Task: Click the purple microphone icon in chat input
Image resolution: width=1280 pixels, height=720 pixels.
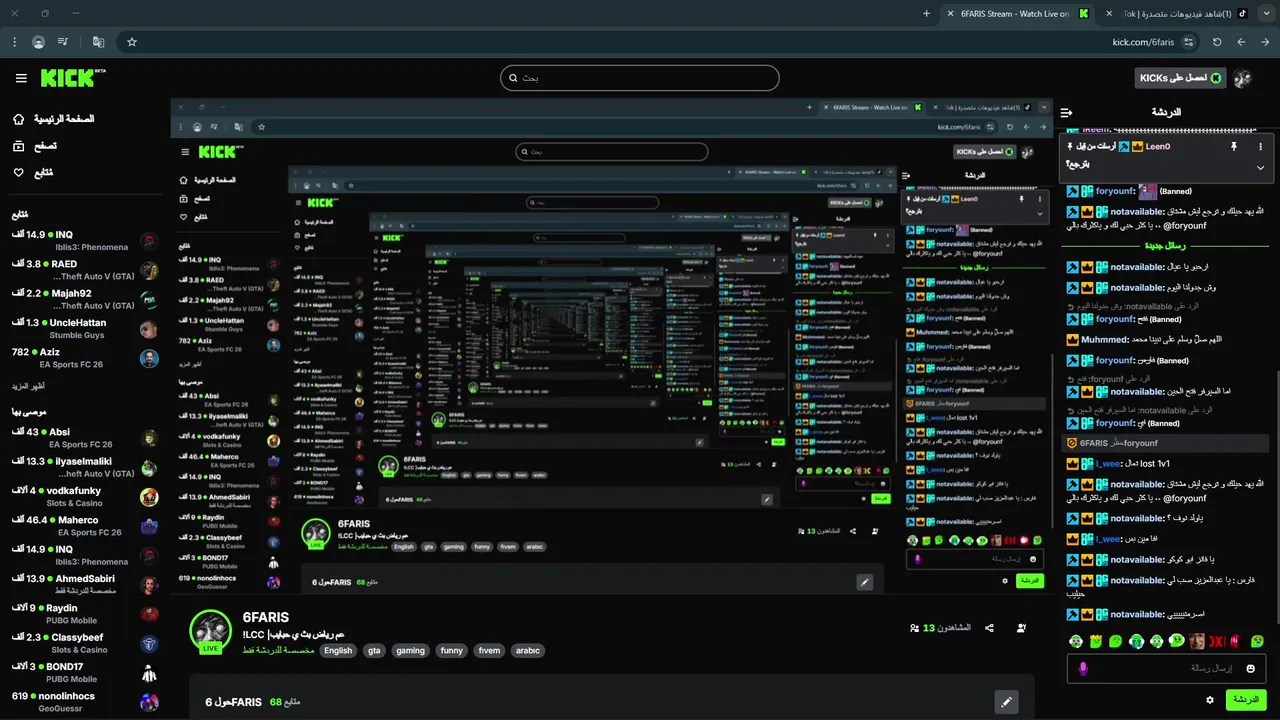Action: pyautogui.click(x=1082, y=668)
